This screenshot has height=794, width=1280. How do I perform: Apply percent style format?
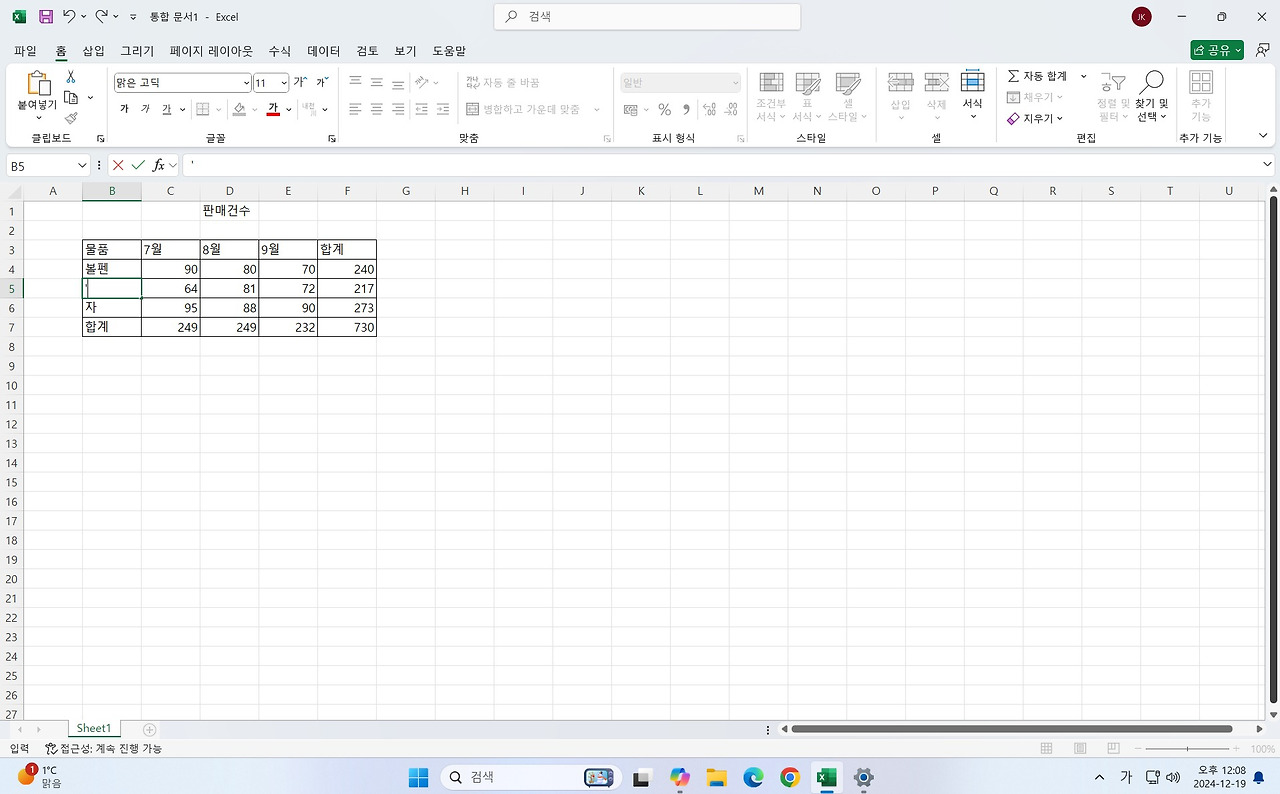coord(664,109)
